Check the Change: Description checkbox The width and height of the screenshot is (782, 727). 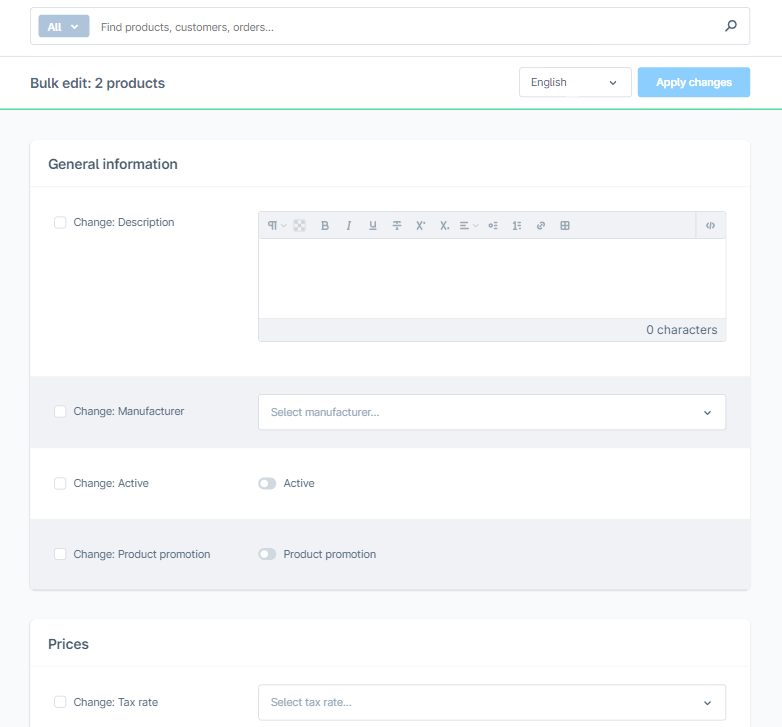coord(60,223)
